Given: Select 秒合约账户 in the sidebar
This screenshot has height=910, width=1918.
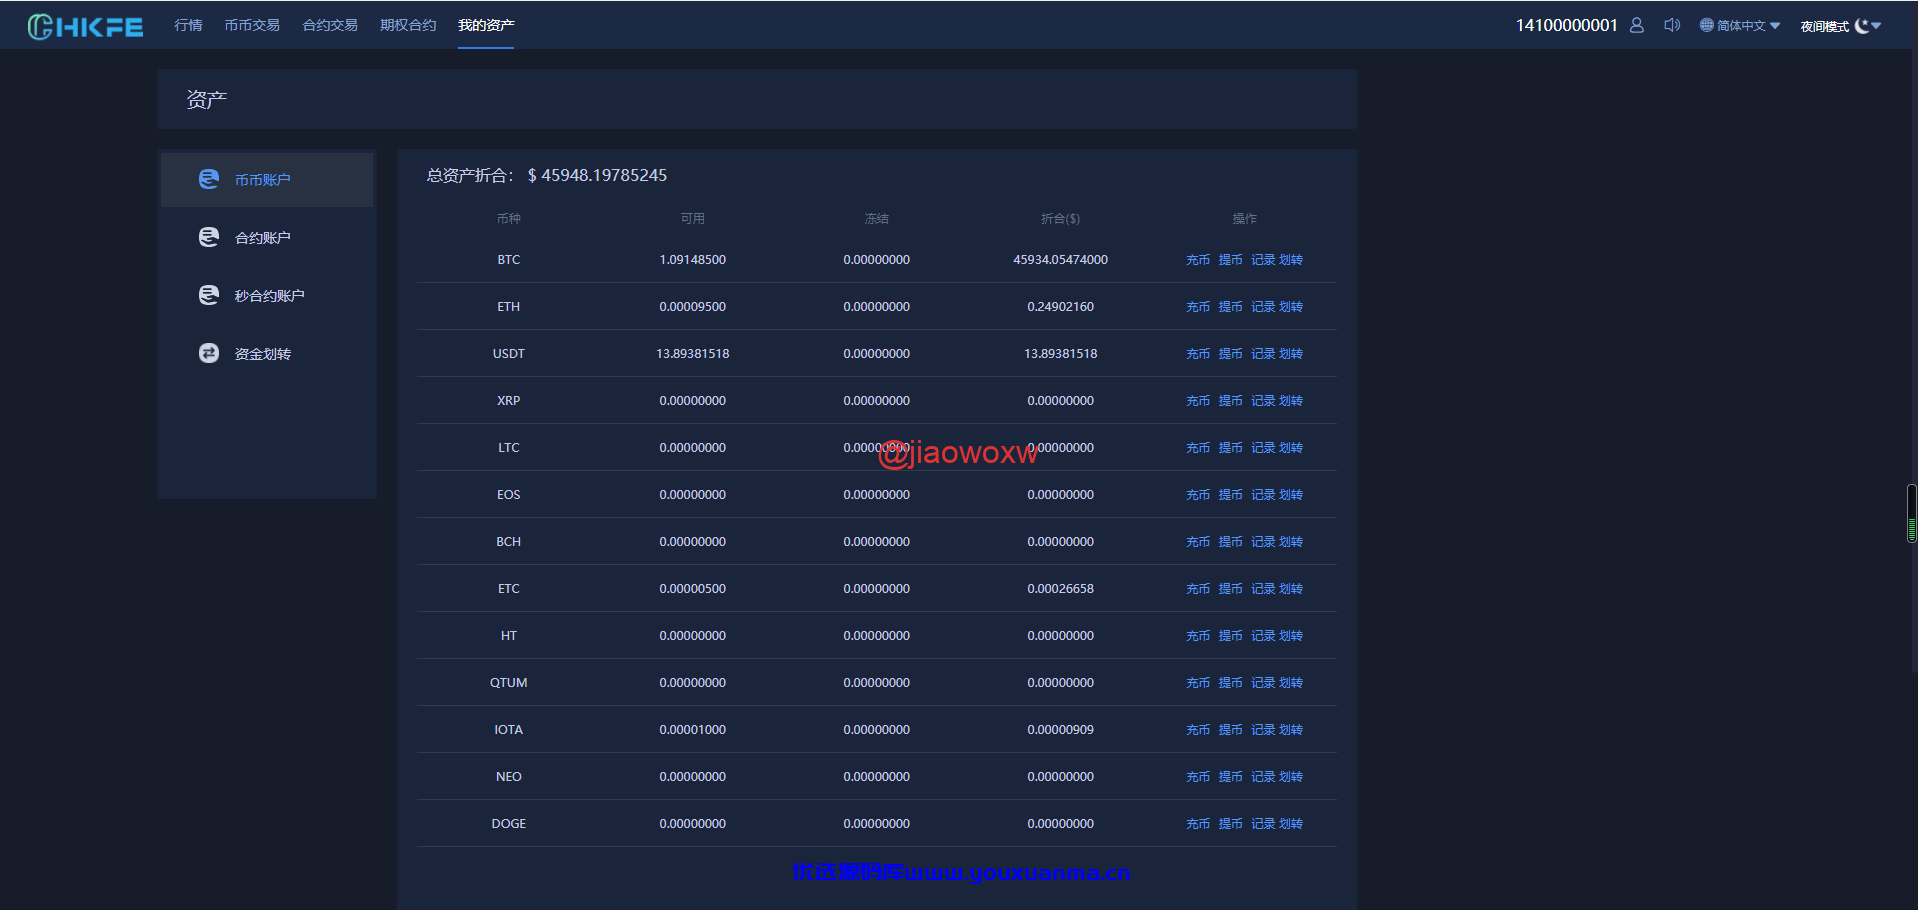Looking at the screenshot, I should (x=267, y=296).
